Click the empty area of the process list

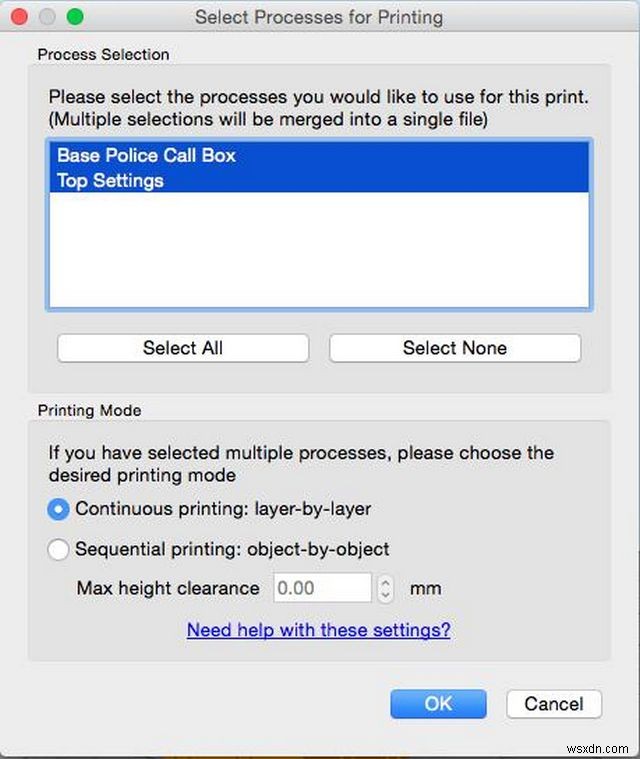click(318, 250)
